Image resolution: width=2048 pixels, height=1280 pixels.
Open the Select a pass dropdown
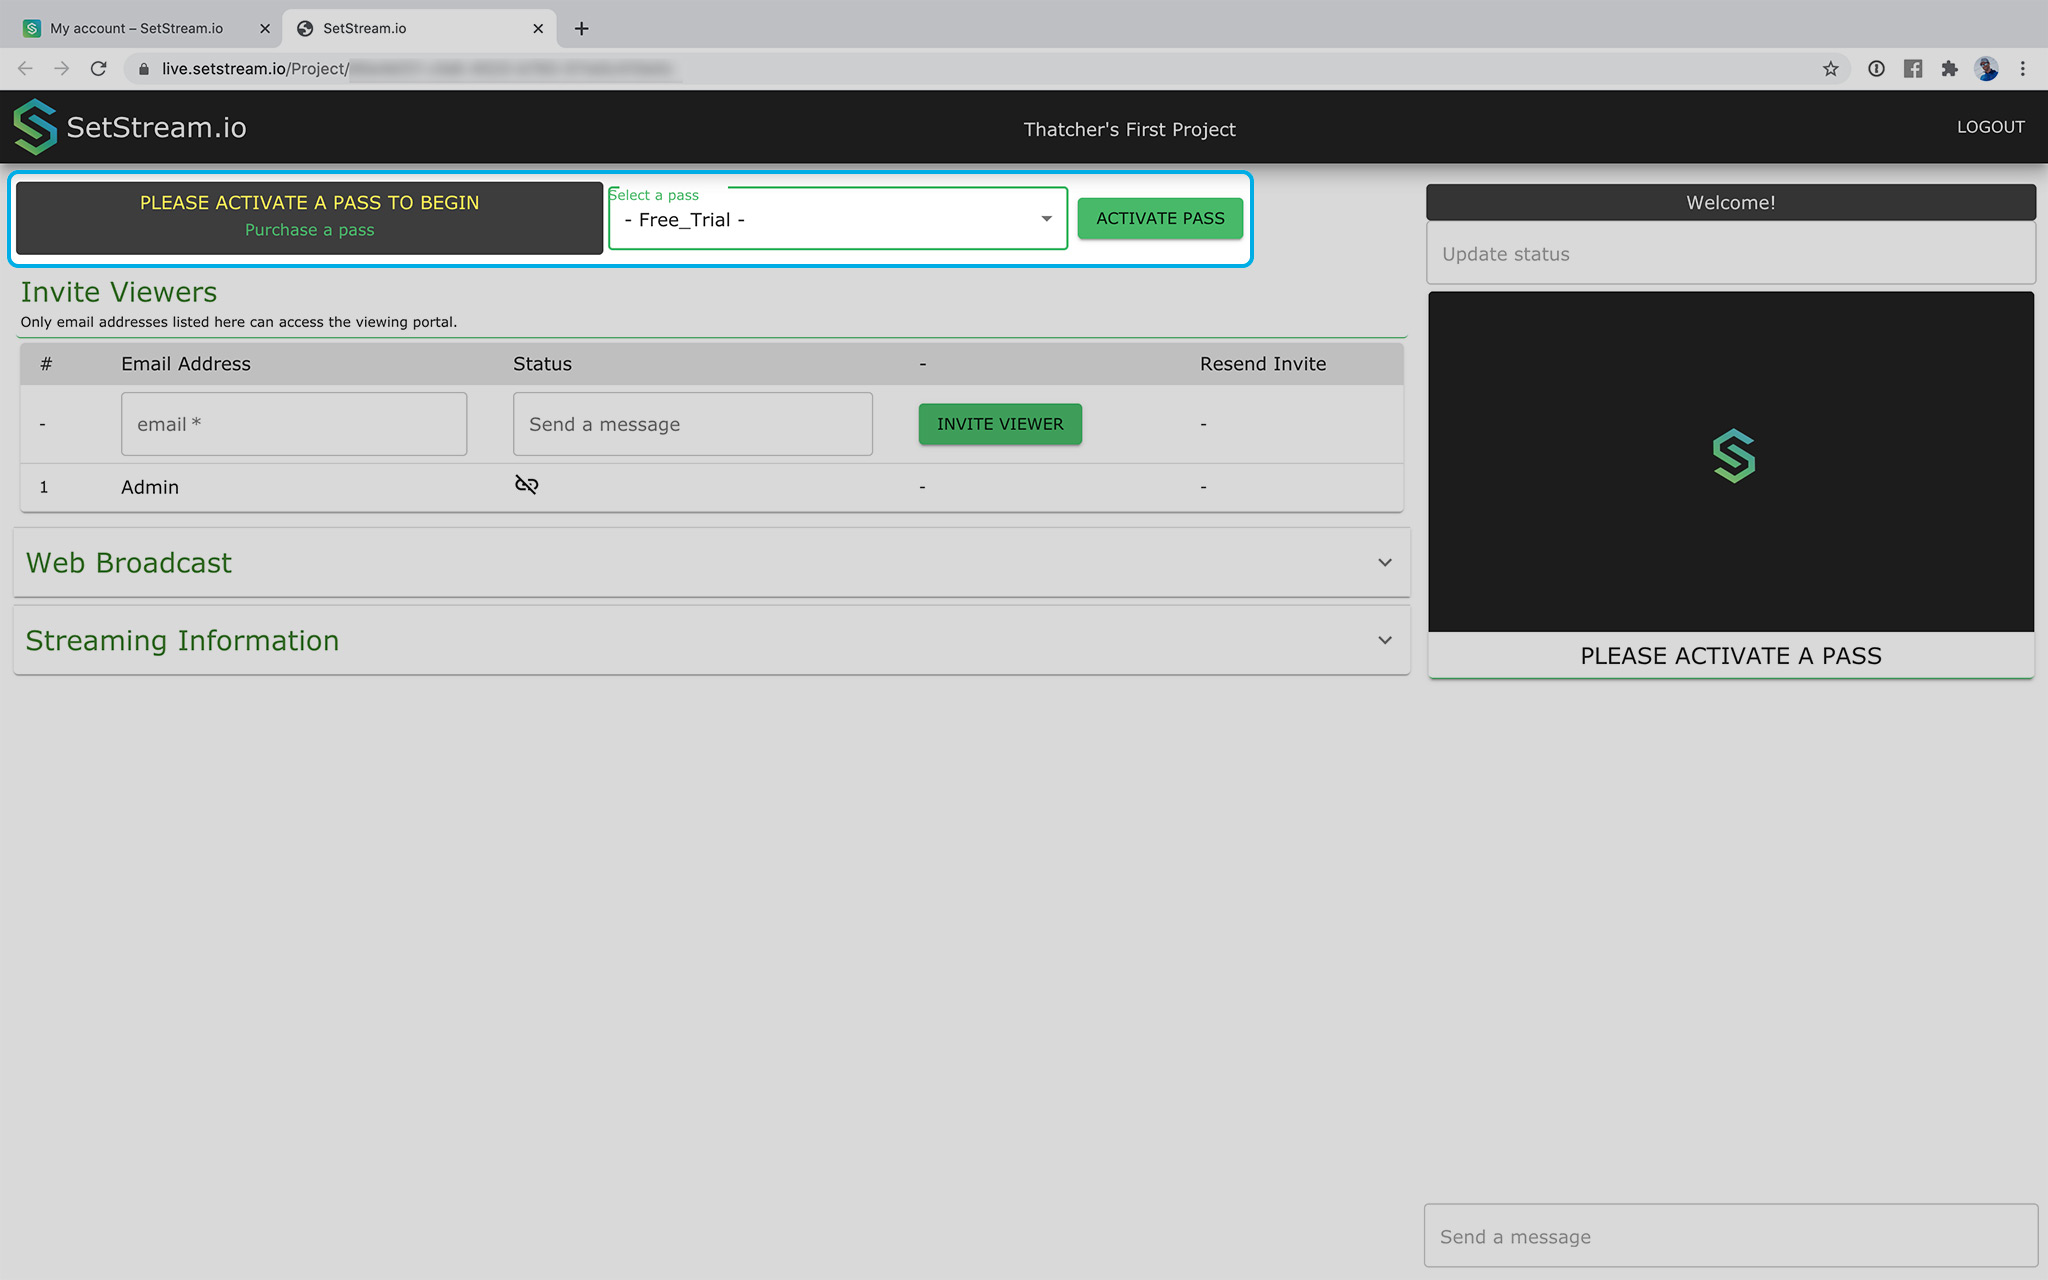[838, 219]
